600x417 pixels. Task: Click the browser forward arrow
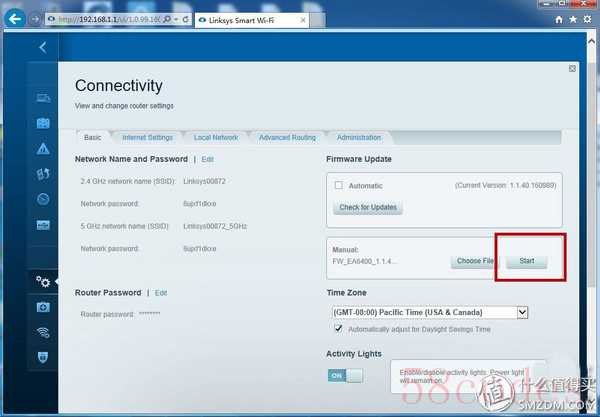click(x=35, y=19)
